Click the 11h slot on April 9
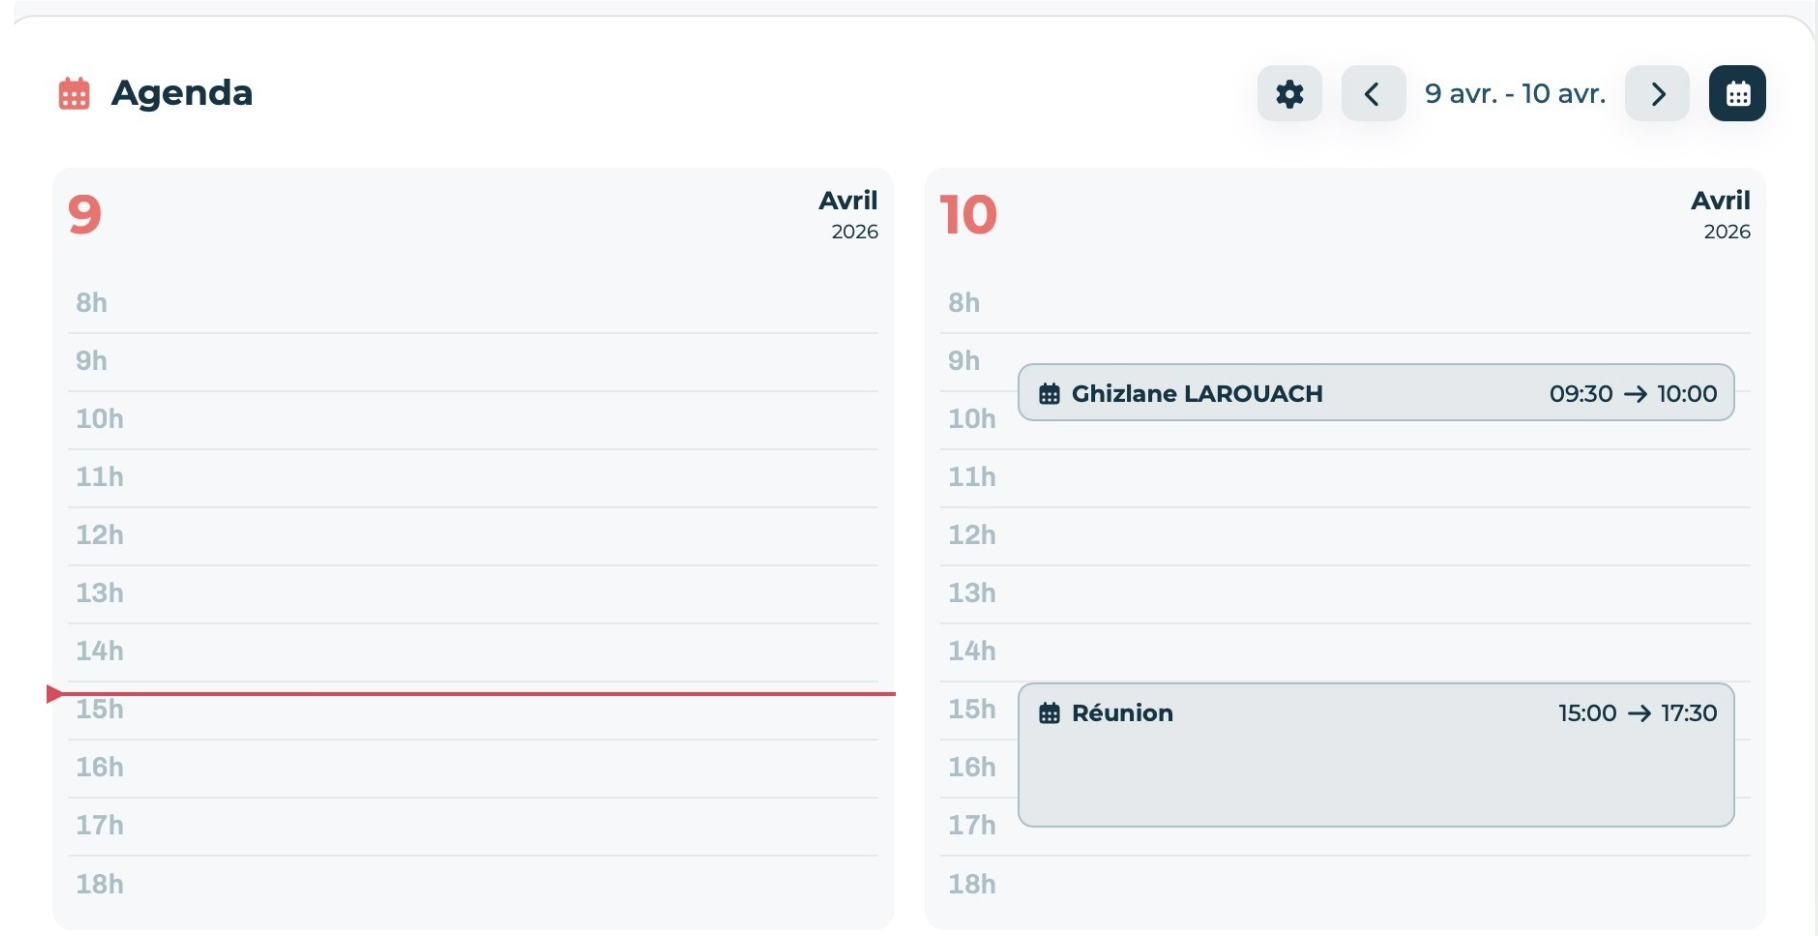 (x=473, y=478)
